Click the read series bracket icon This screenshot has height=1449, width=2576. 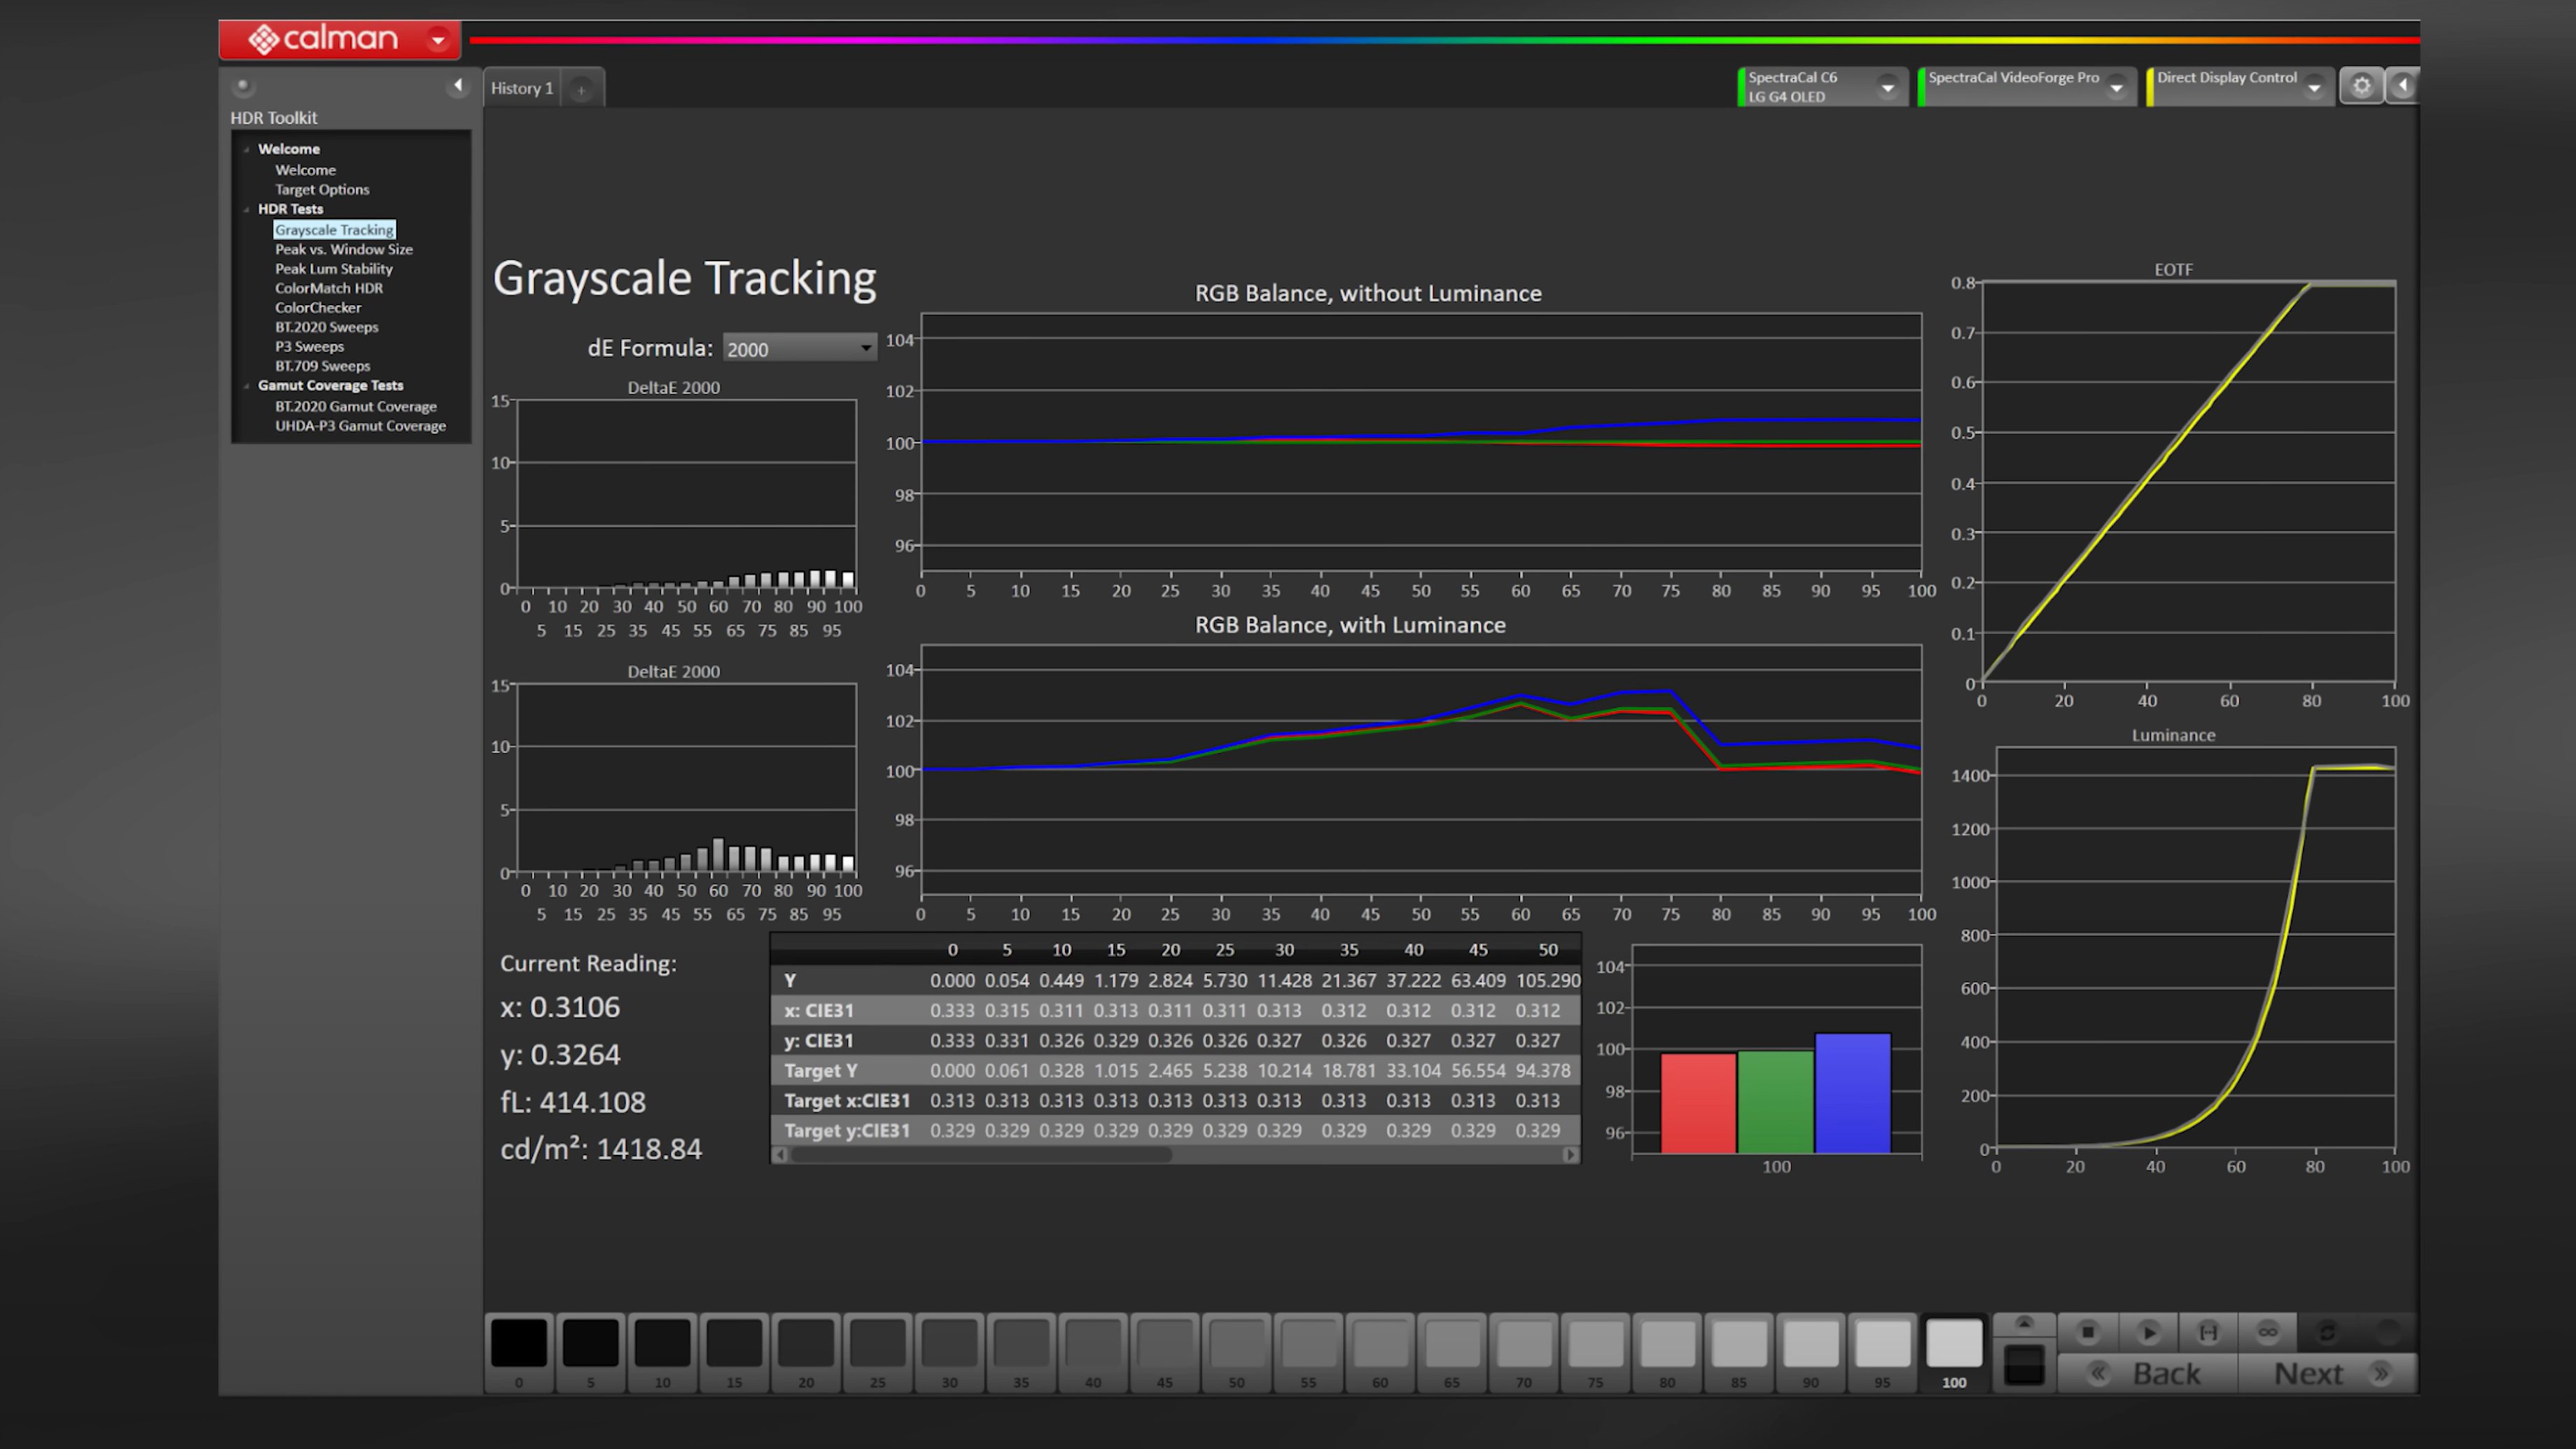coord(2208,1332)
